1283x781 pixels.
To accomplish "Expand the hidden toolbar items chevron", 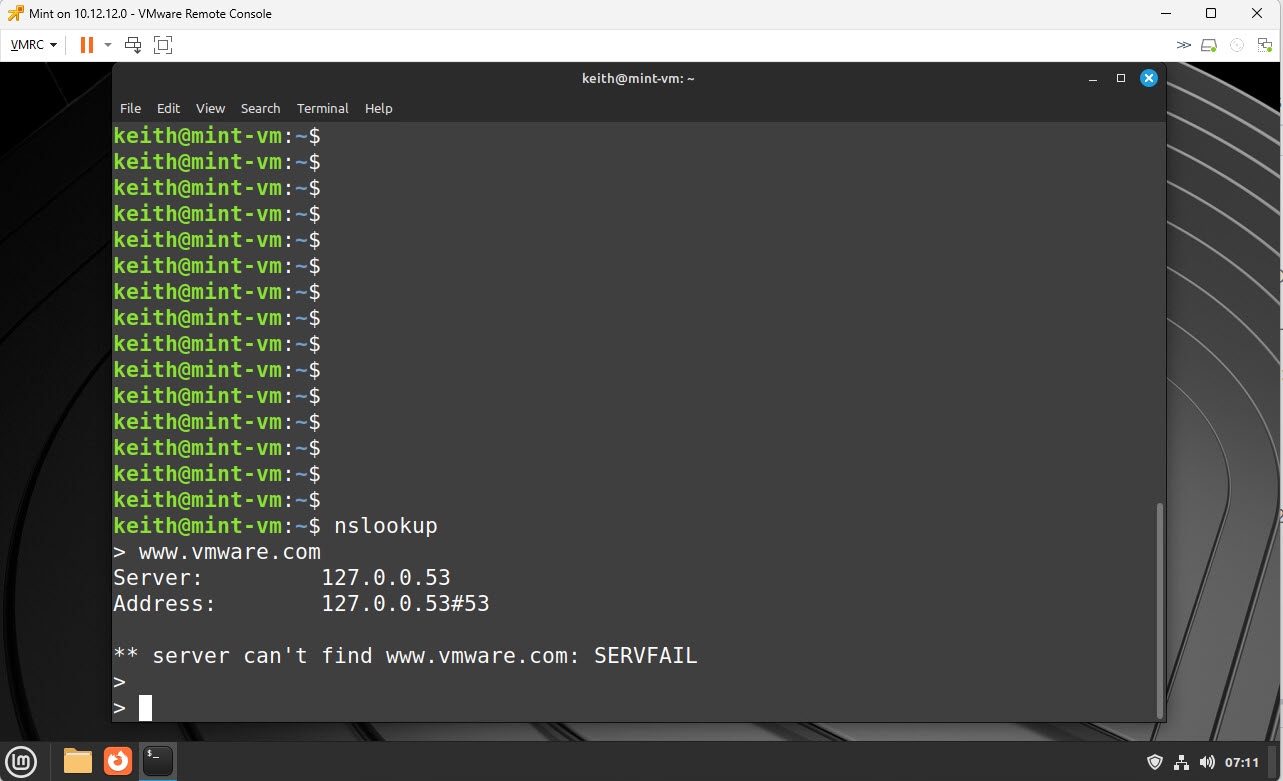I will [1184, 45].
